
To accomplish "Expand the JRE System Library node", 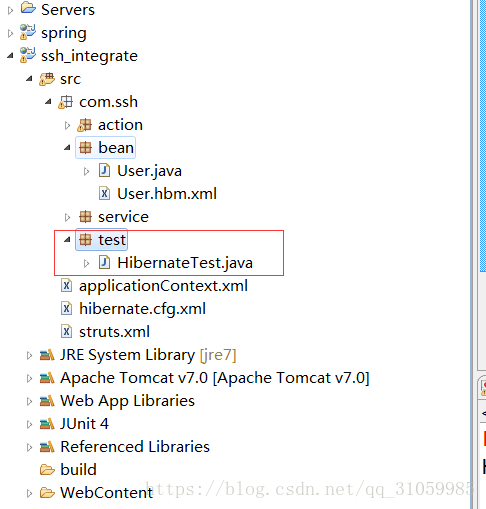I will pyautogui.click(x=29, y=356).
